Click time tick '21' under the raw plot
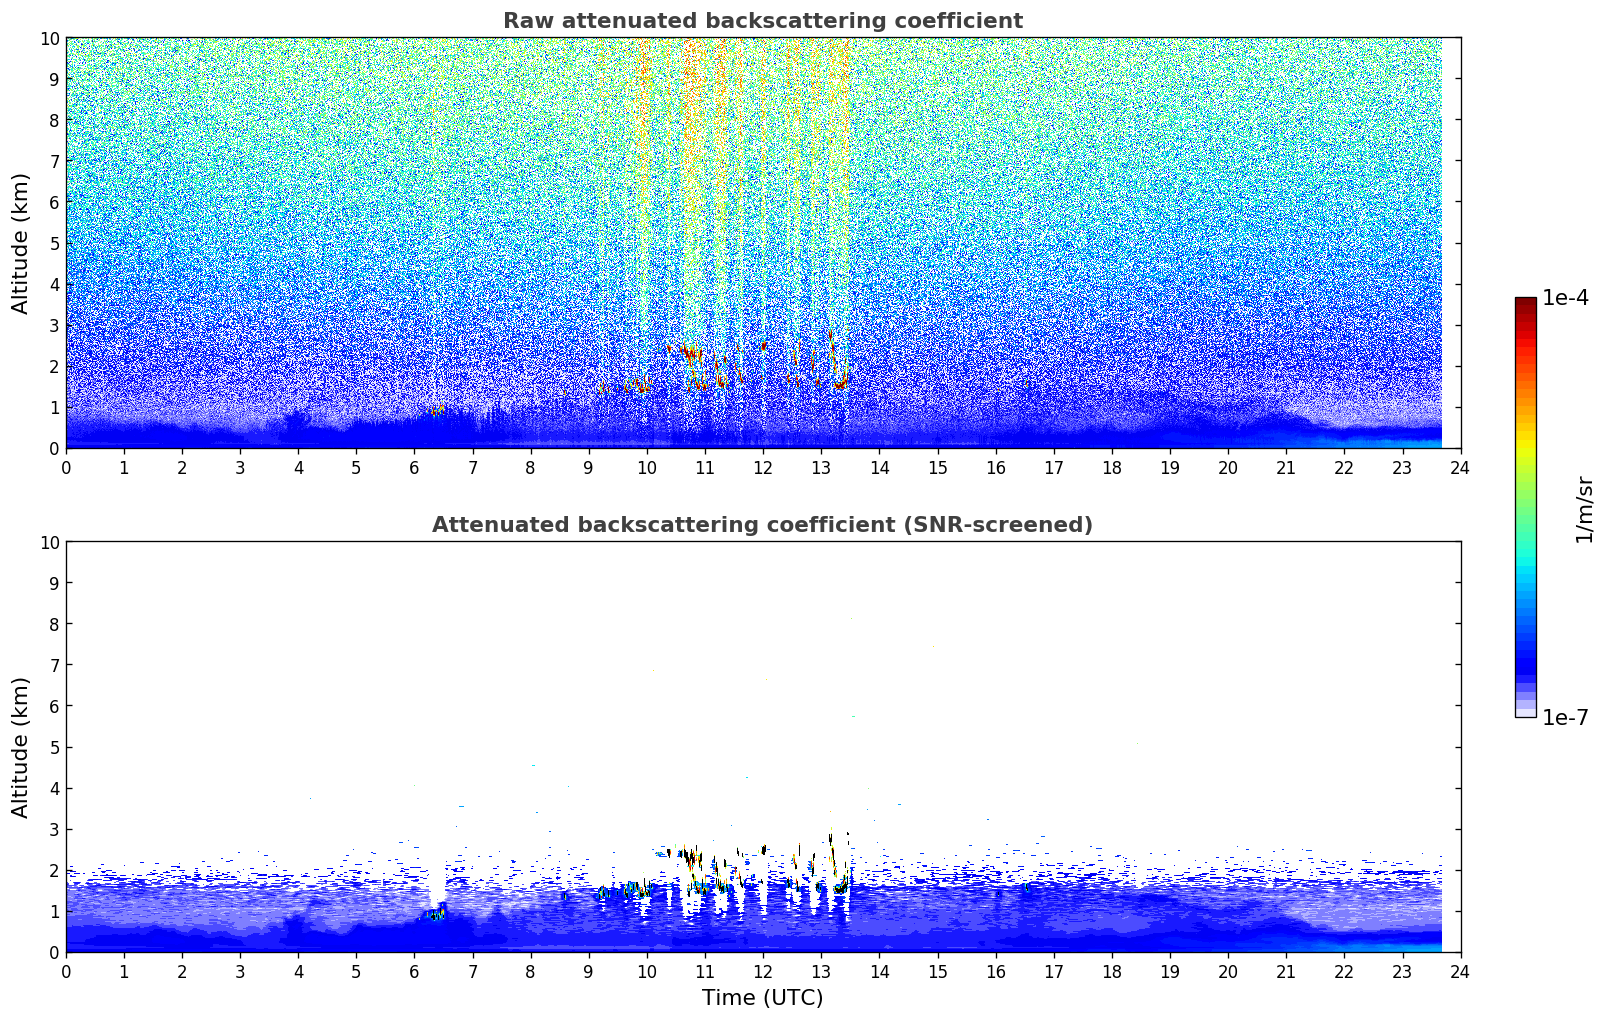 click(1286, 467)
